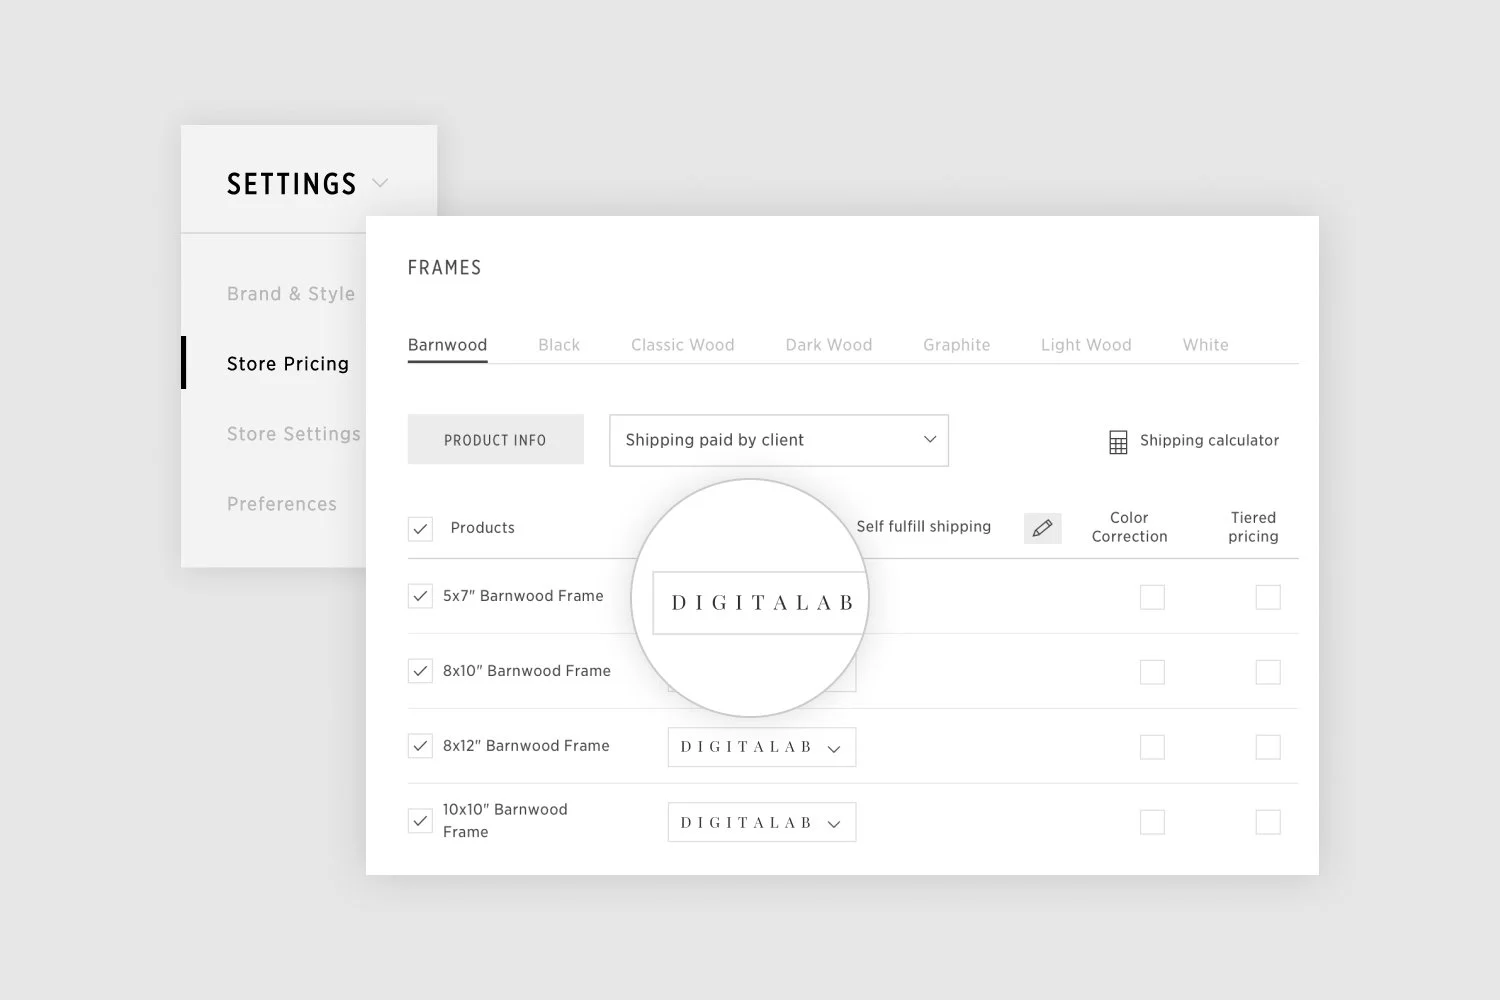Enable Color Correction for 5x7" Barnwood Frame

1152,597
